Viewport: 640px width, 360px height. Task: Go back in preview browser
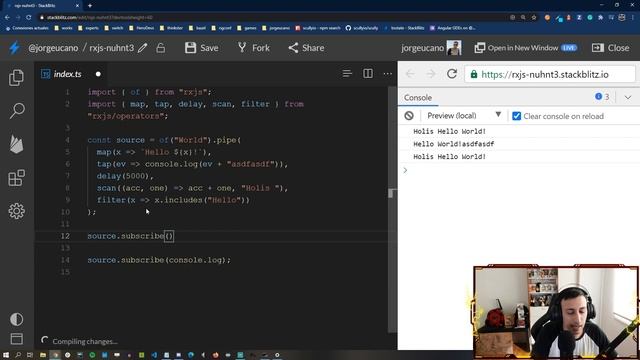tap(410, 74)
